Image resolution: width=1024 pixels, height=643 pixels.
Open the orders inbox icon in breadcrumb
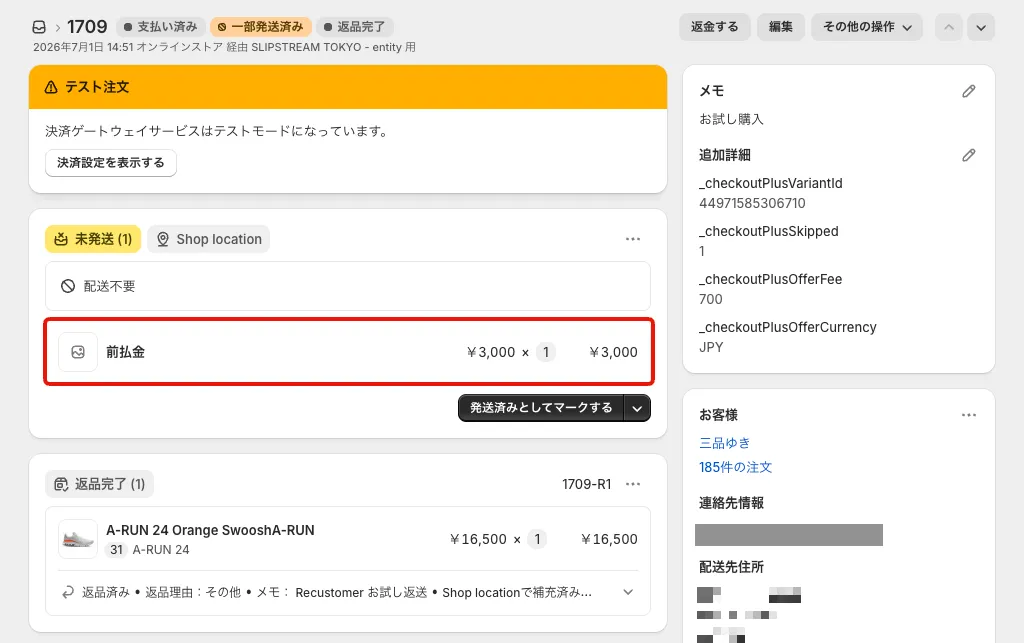39,27
